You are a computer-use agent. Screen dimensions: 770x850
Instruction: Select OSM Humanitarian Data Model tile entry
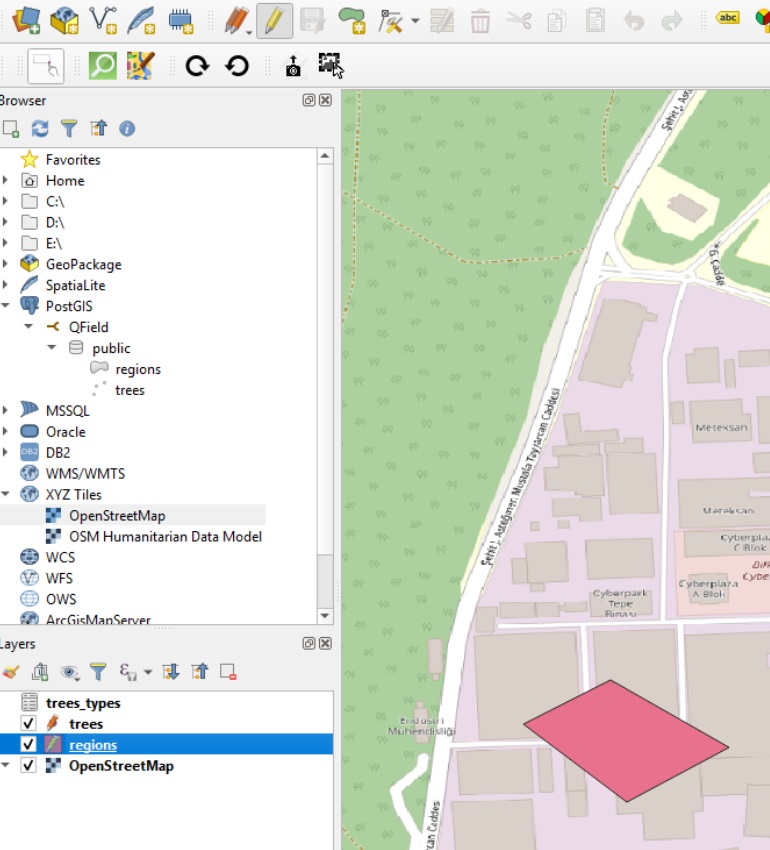(165, 536)
